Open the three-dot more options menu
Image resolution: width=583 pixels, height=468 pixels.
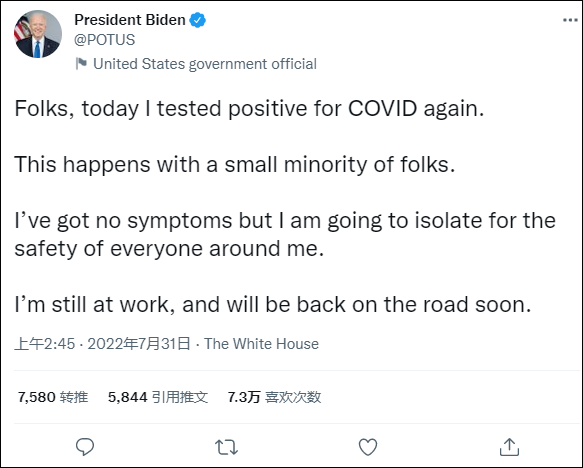570,20
